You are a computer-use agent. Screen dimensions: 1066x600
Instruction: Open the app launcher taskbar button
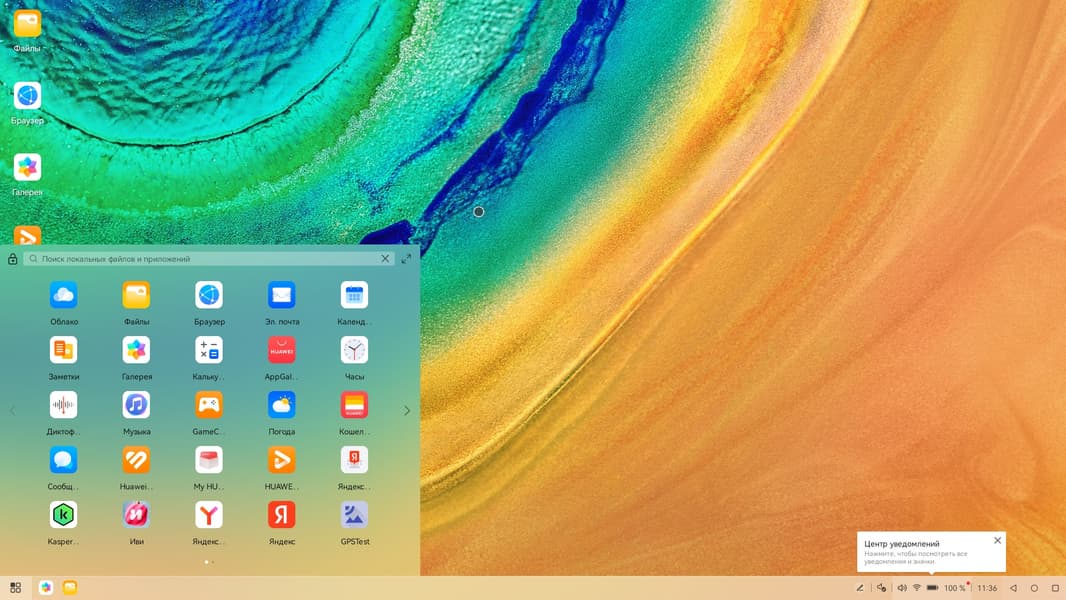(16, 588)
